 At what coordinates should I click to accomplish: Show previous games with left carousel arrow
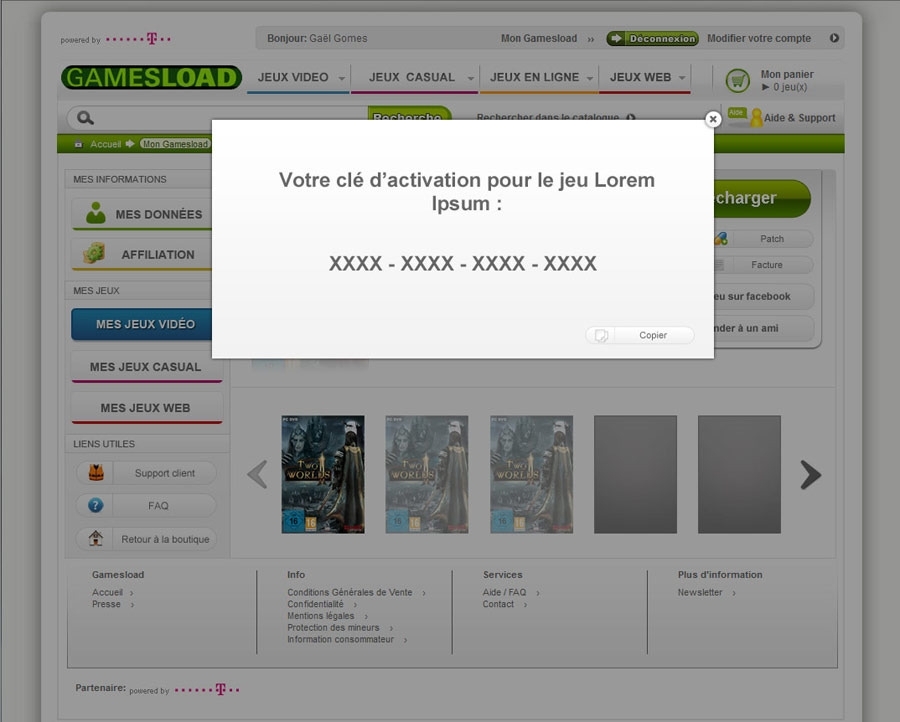[x=257, y=474]
